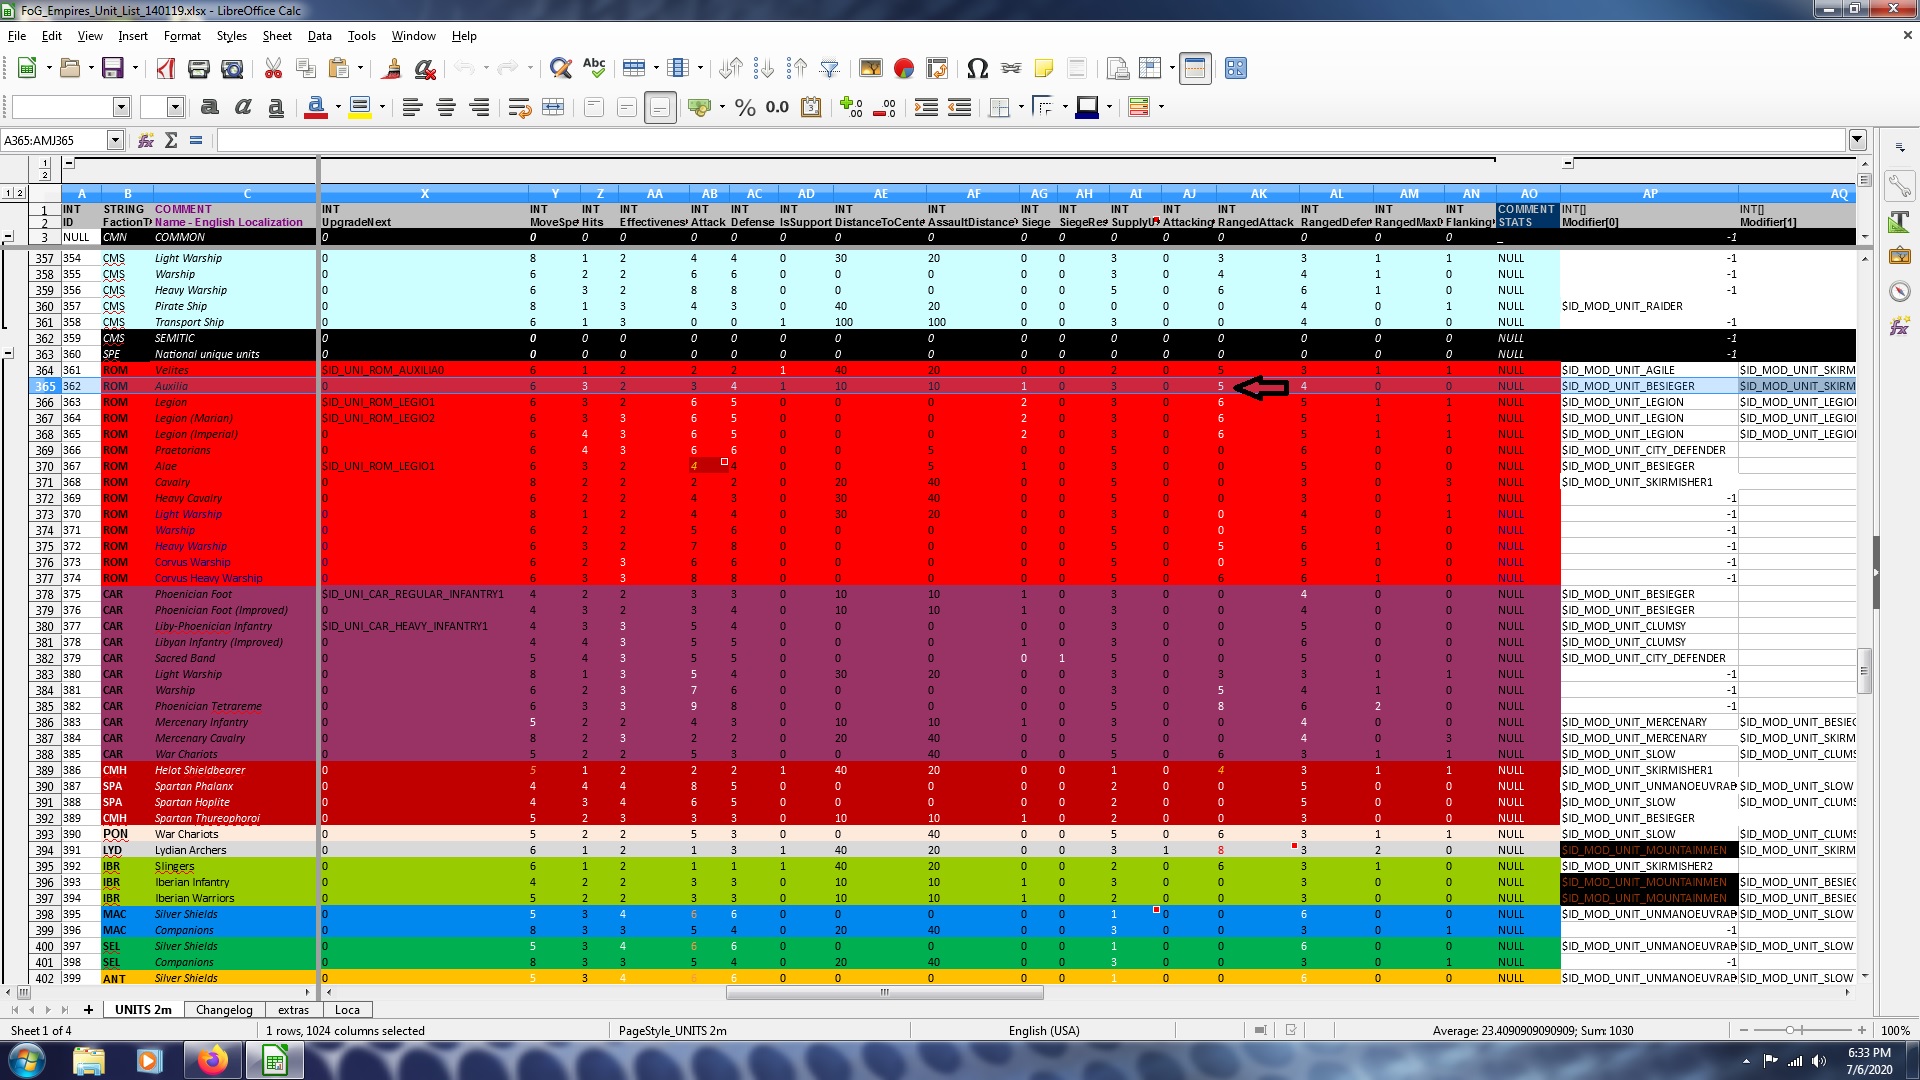1920x1080 pixels.
Task: Click column header AK
Action: pos(1258,194)
